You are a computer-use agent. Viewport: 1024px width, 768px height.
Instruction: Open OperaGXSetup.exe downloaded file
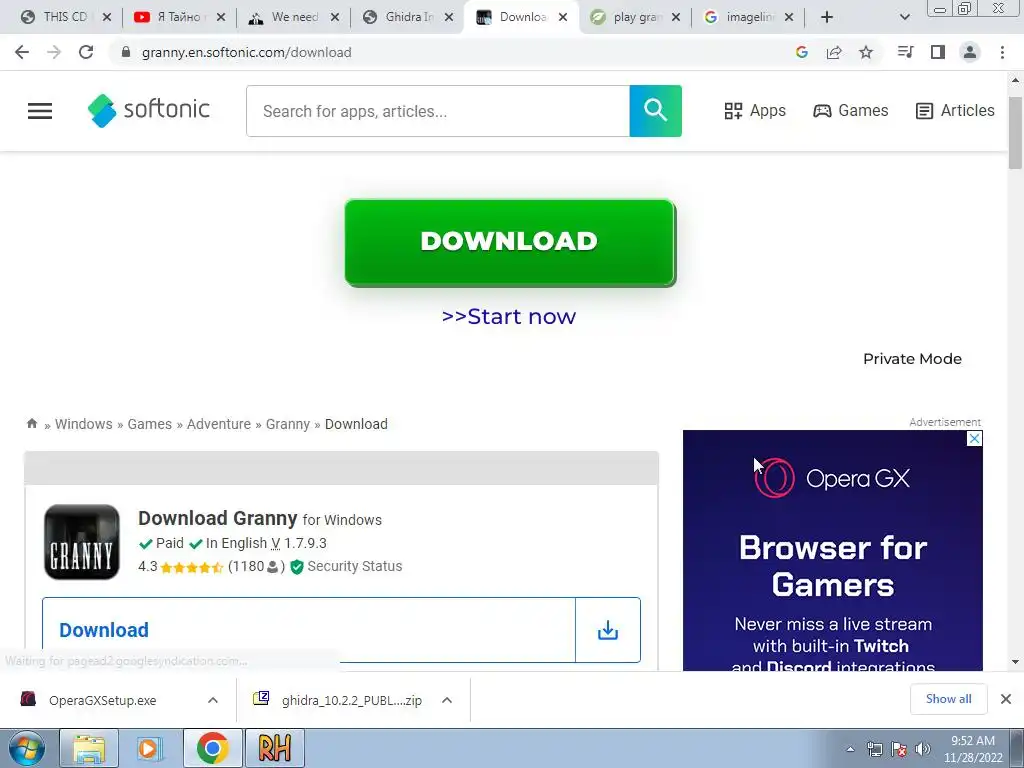click(103, 700)
